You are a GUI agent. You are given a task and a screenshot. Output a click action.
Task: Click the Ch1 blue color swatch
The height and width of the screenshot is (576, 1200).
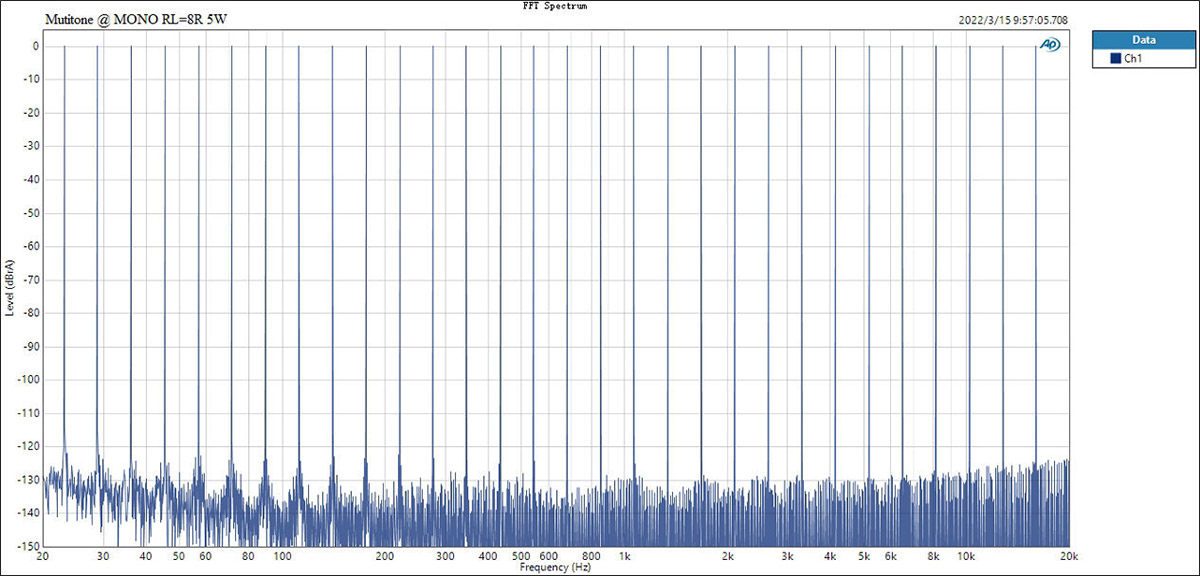(x=1115, y=59)
